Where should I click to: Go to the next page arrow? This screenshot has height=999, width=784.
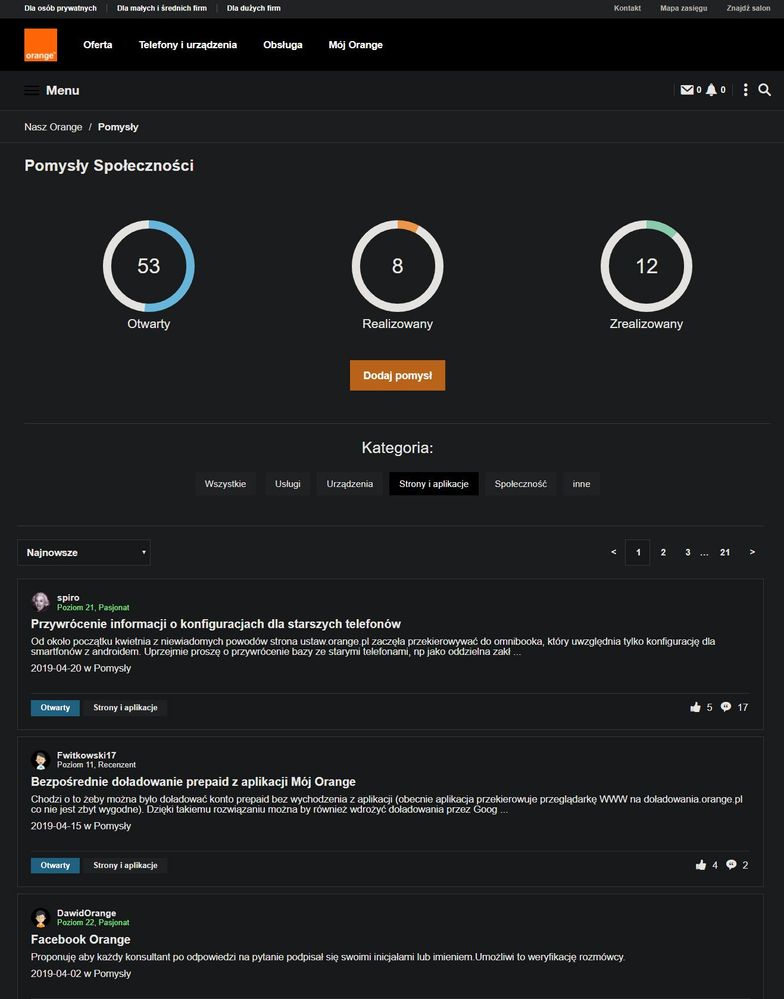[752, 552]
